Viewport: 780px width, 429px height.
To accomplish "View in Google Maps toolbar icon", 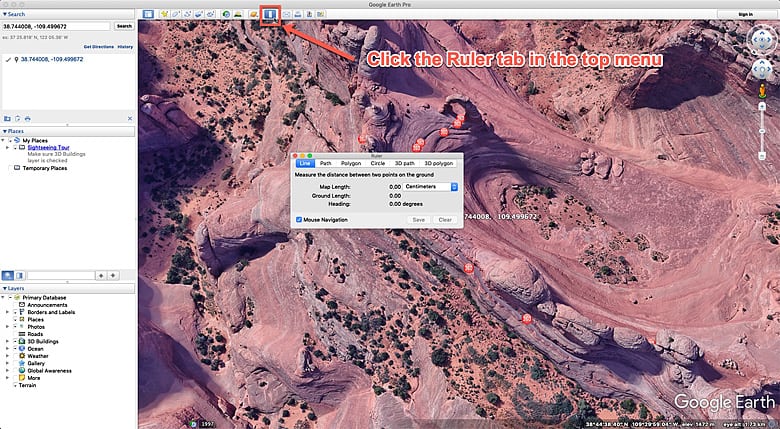I will 321,14.
